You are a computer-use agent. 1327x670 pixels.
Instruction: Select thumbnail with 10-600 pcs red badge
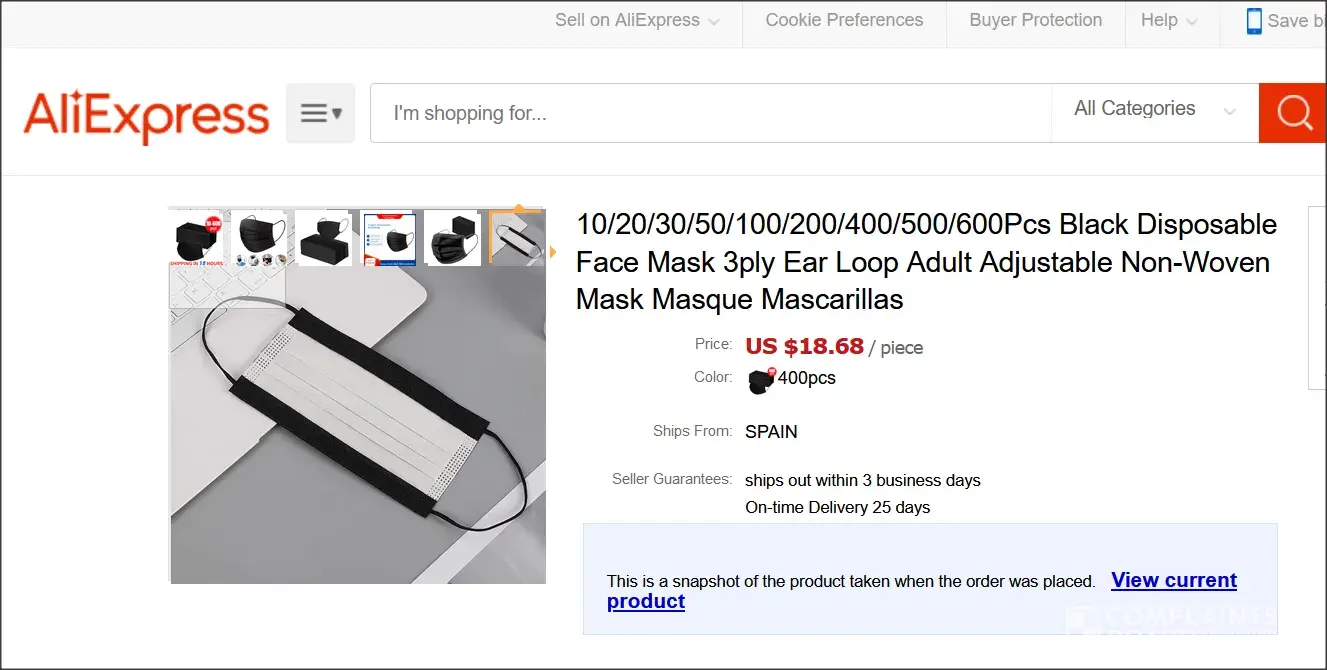point(197,238)
